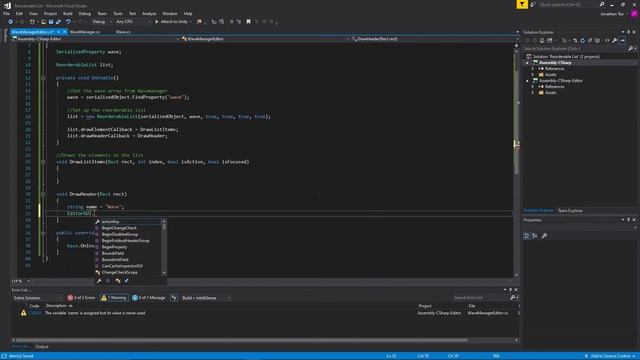The height and width of the screenshot is (360, 640).
Task: Switch to the Team Explorer tab
Action: [570, 211]
